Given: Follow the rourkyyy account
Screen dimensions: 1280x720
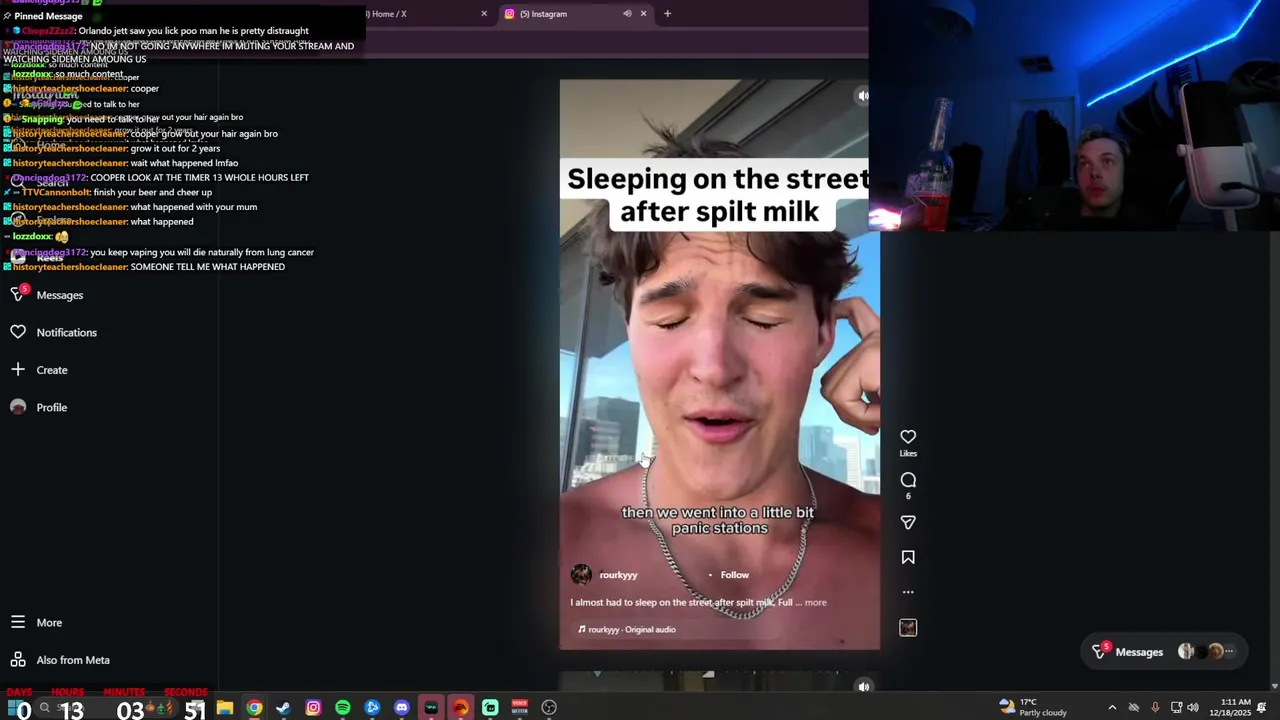Looking at the screenshot, I should pos(734,575).
